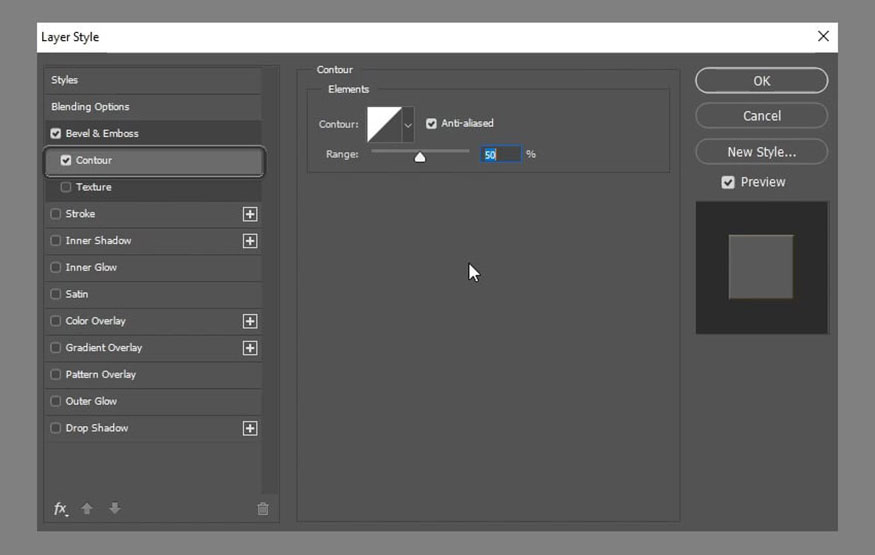Click the New Style... button
875x555 pixels.
pos(762,152)
